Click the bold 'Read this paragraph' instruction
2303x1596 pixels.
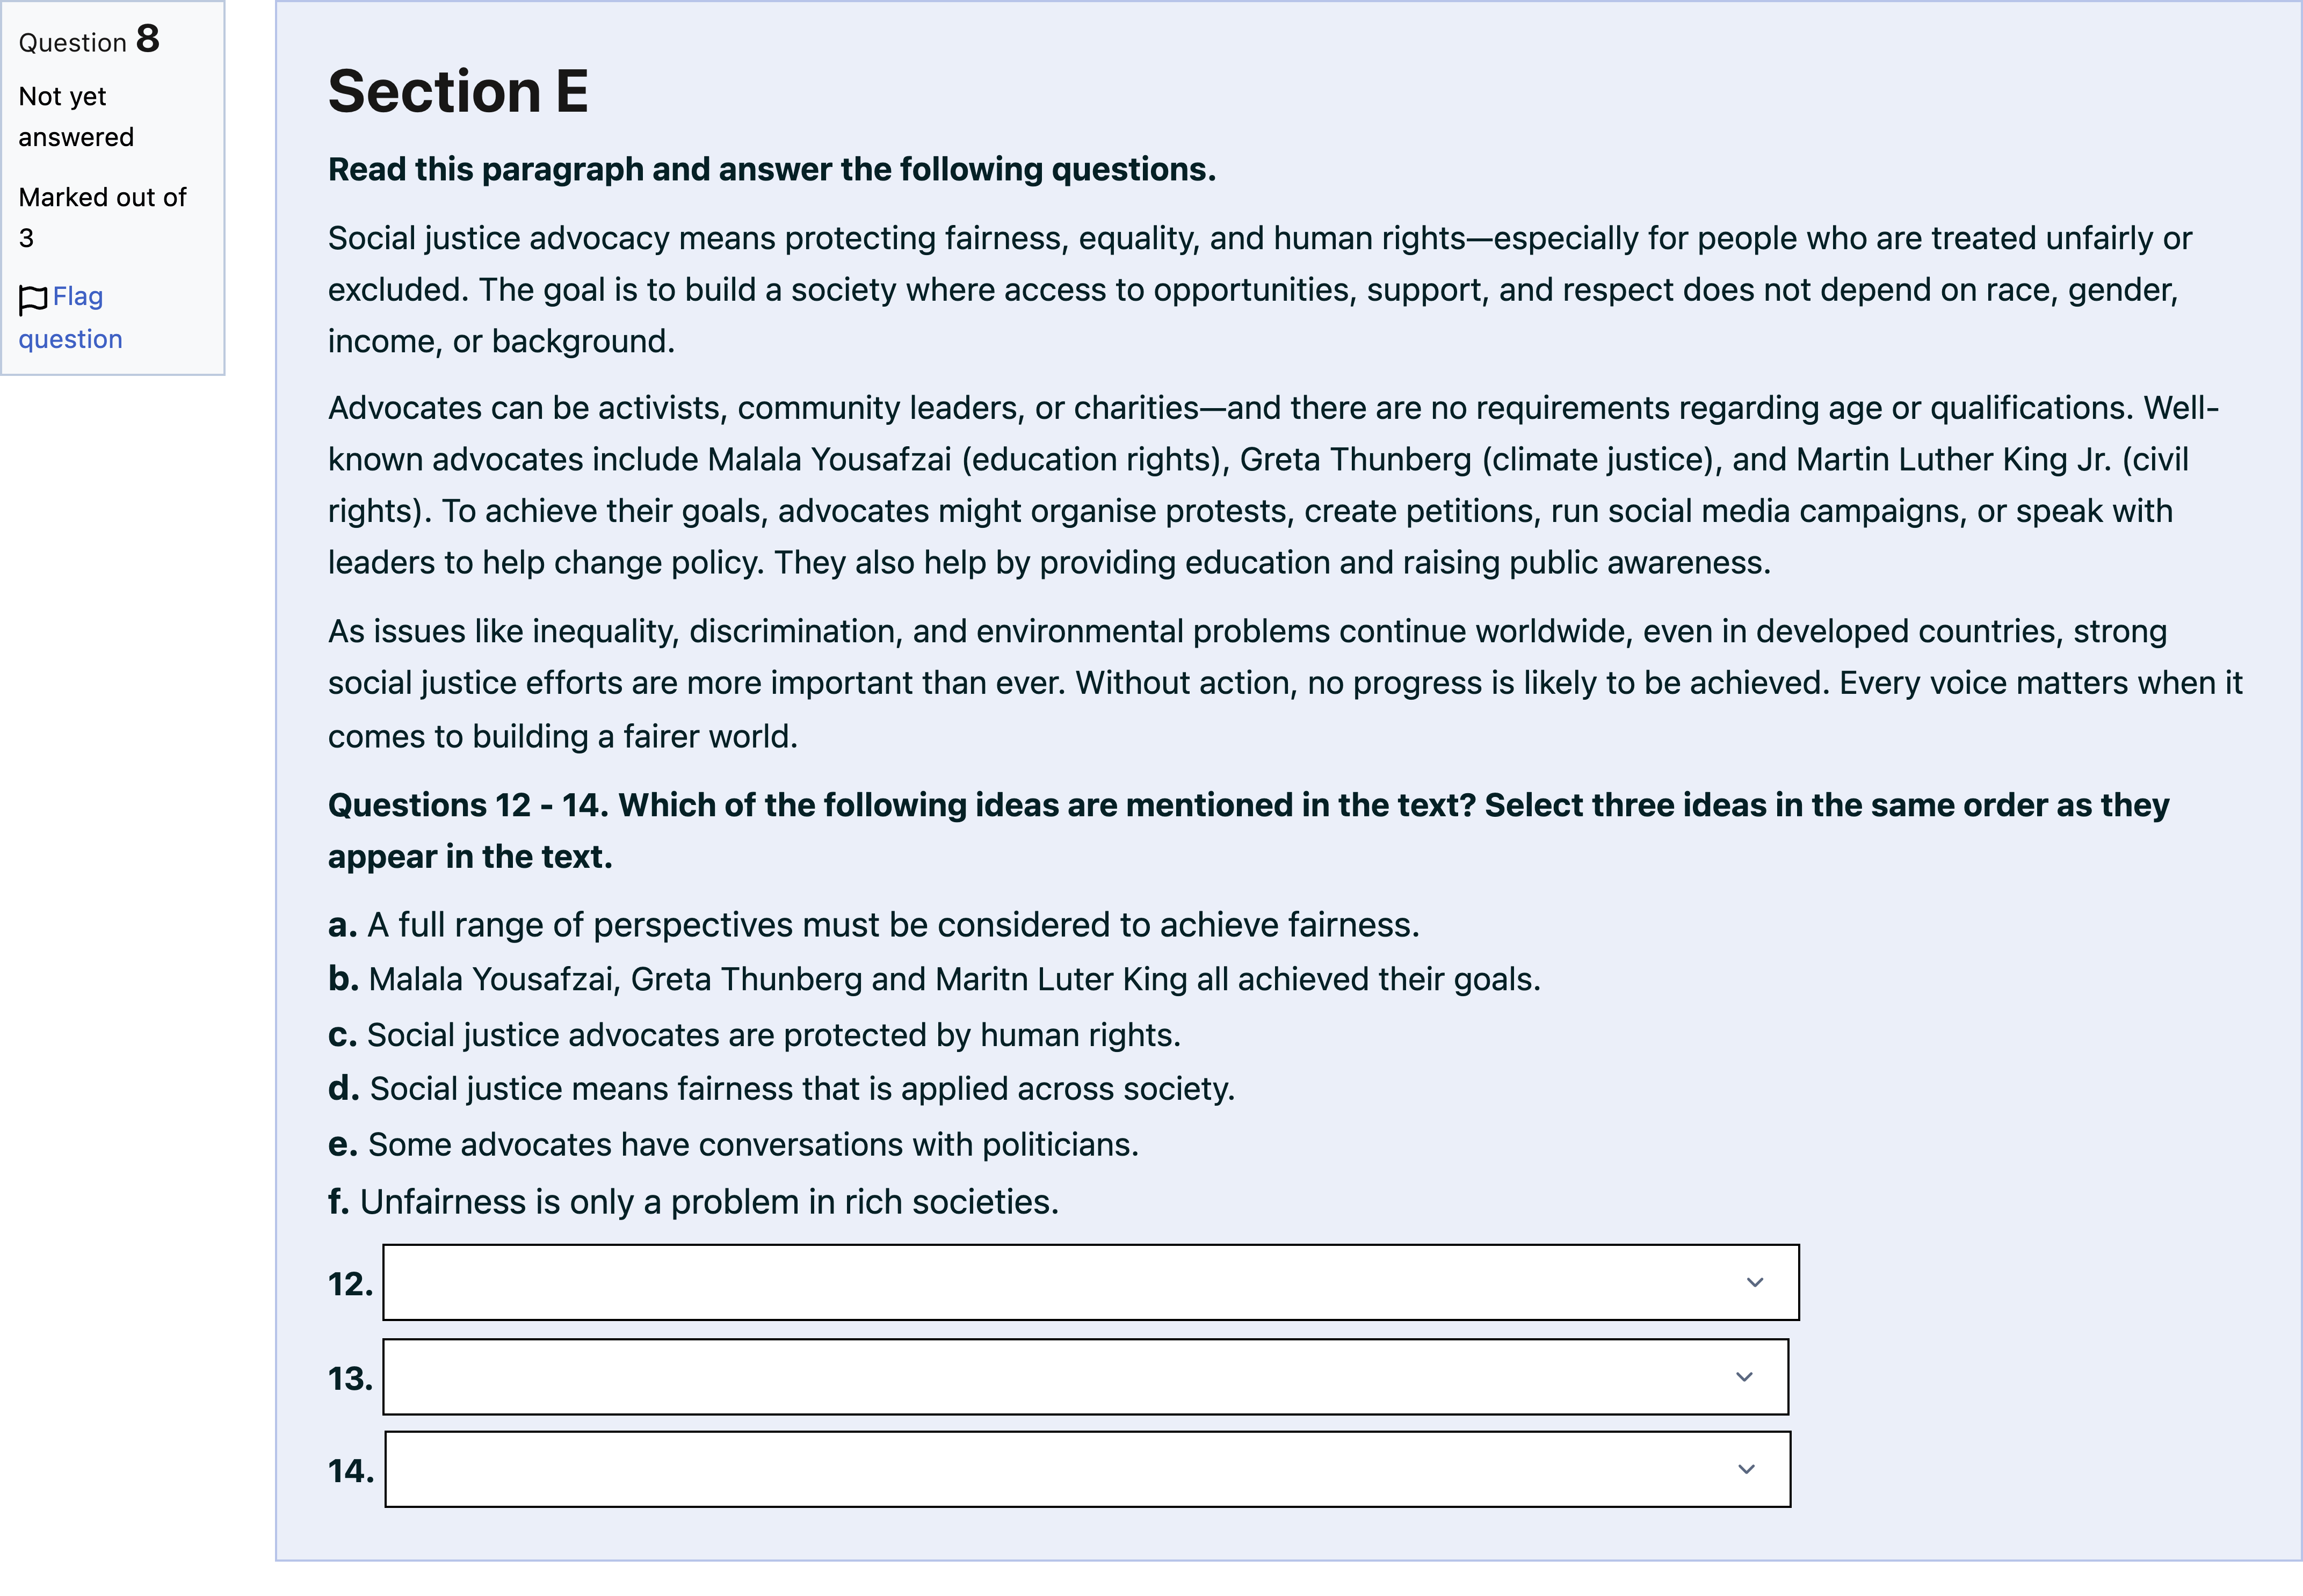point(772,170)
